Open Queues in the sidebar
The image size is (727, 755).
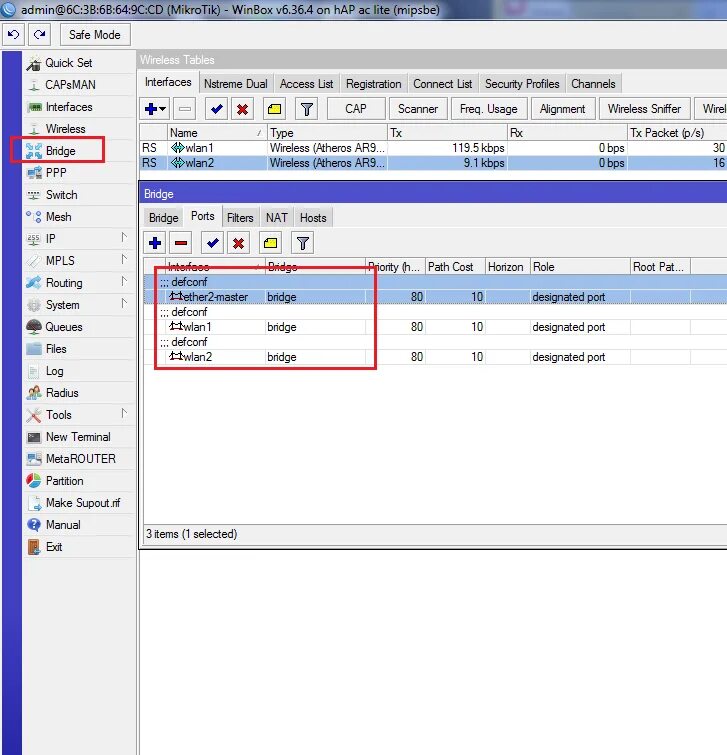(64, 327)
